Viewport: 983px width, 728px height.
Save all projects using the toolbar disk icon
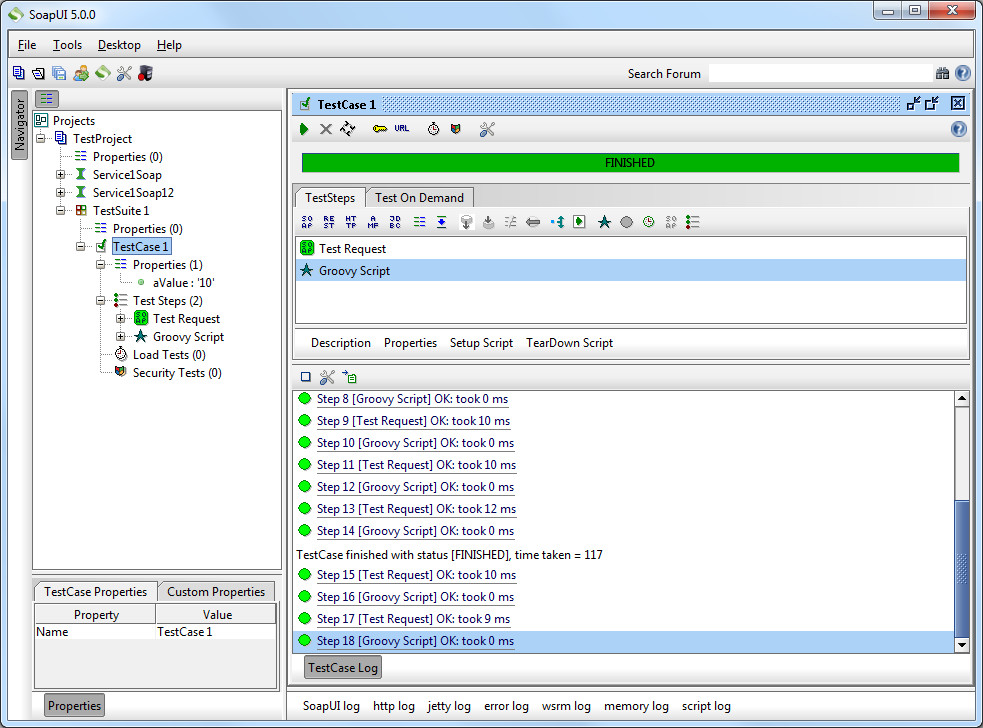60,73
